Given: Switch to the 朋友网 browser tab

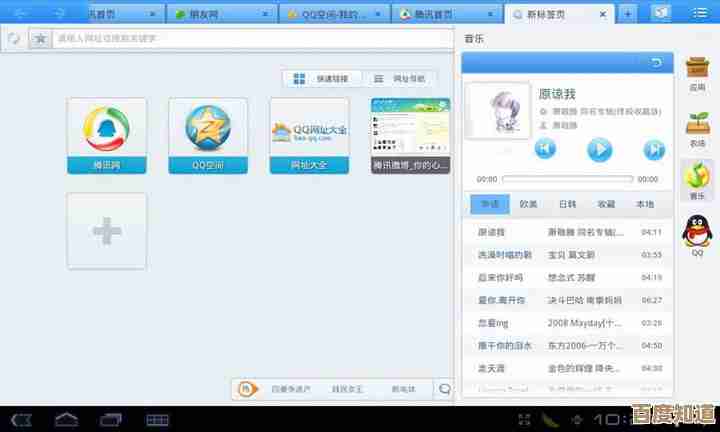Looking at the screenshot, I should tap(219, 14).
